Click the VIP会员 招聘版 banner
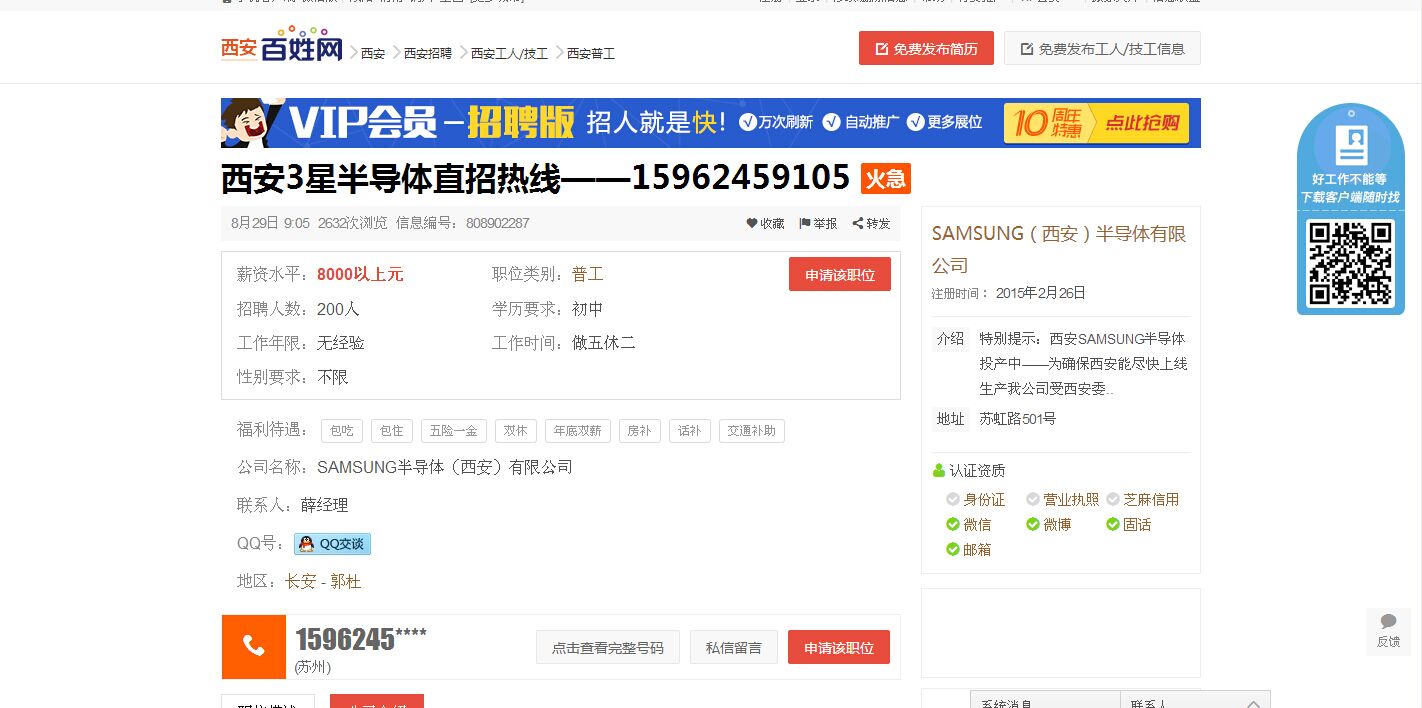This screenshot has width=1422, height=708. point(710,123)
